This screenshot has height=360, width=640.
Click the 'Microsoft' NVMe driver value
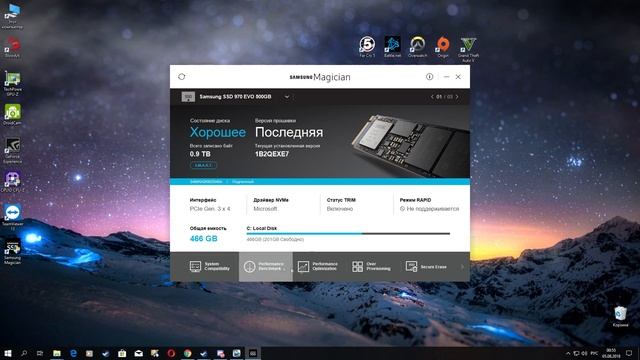(x=265, y=209)
